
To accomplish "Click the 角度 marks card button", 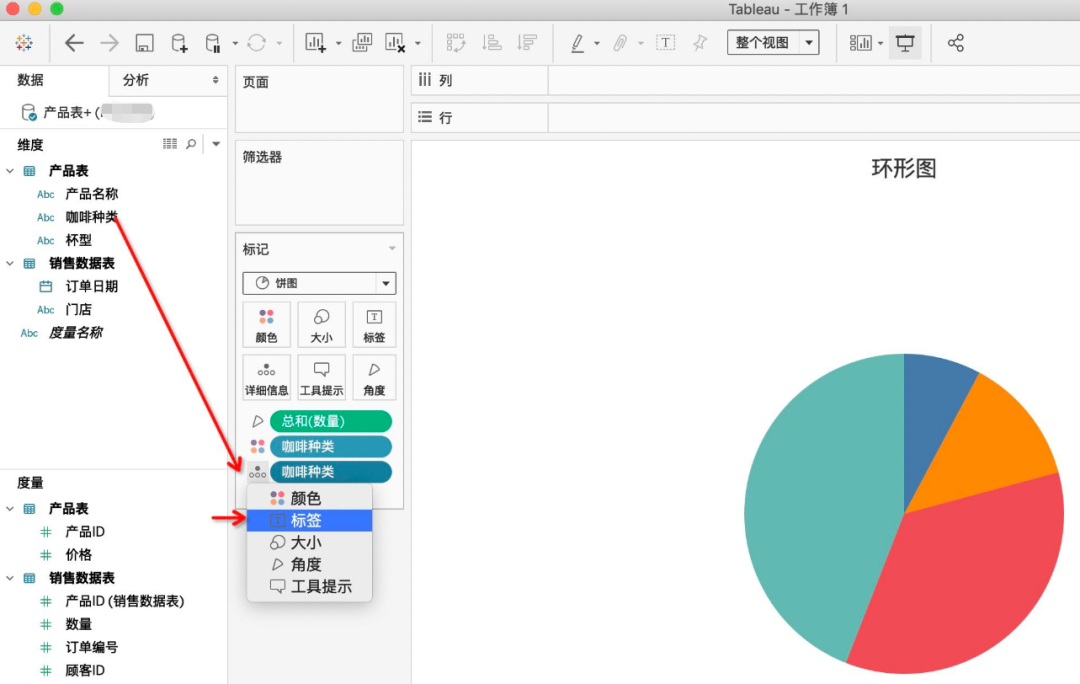I will click(x=374, y=378).
